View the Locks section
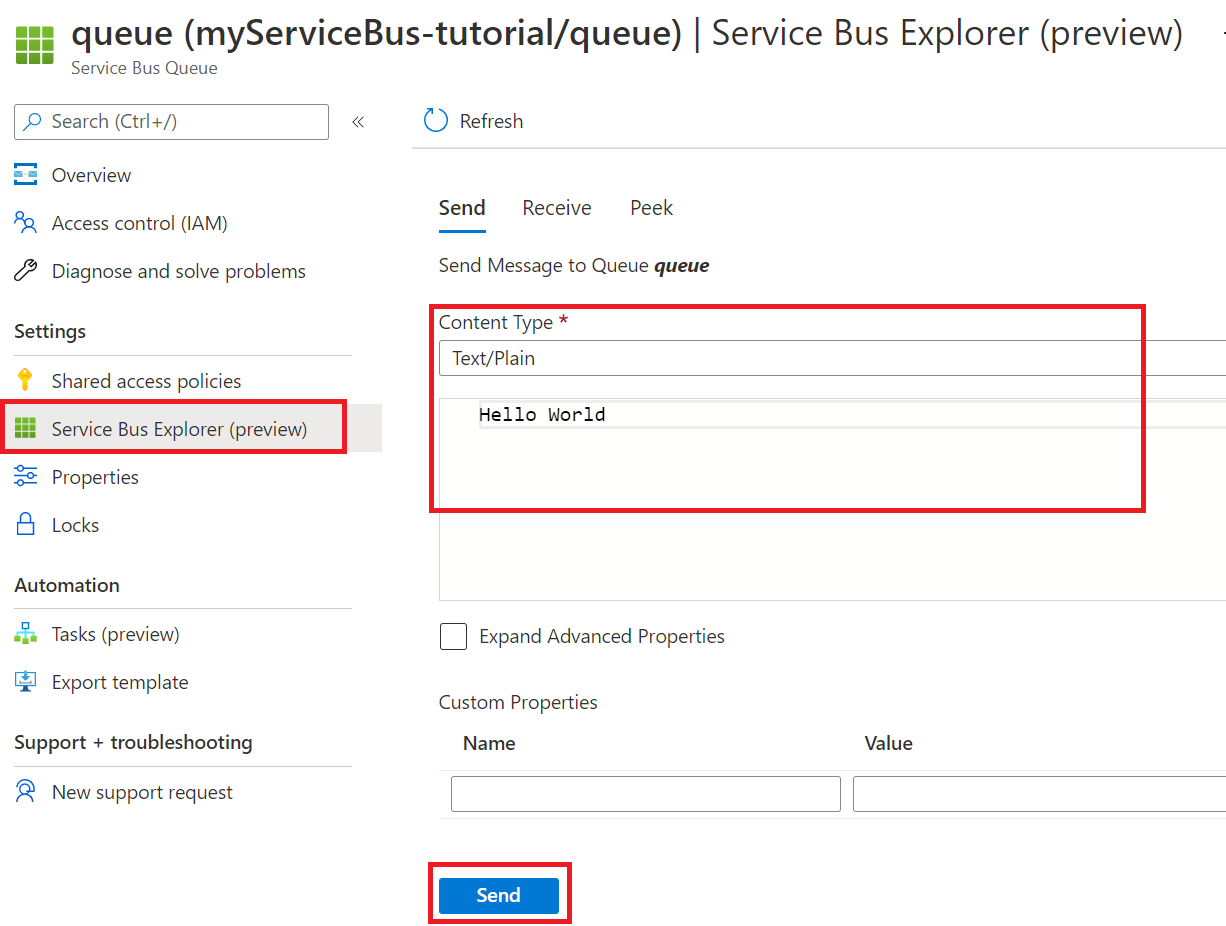 [x=74, y=524]
